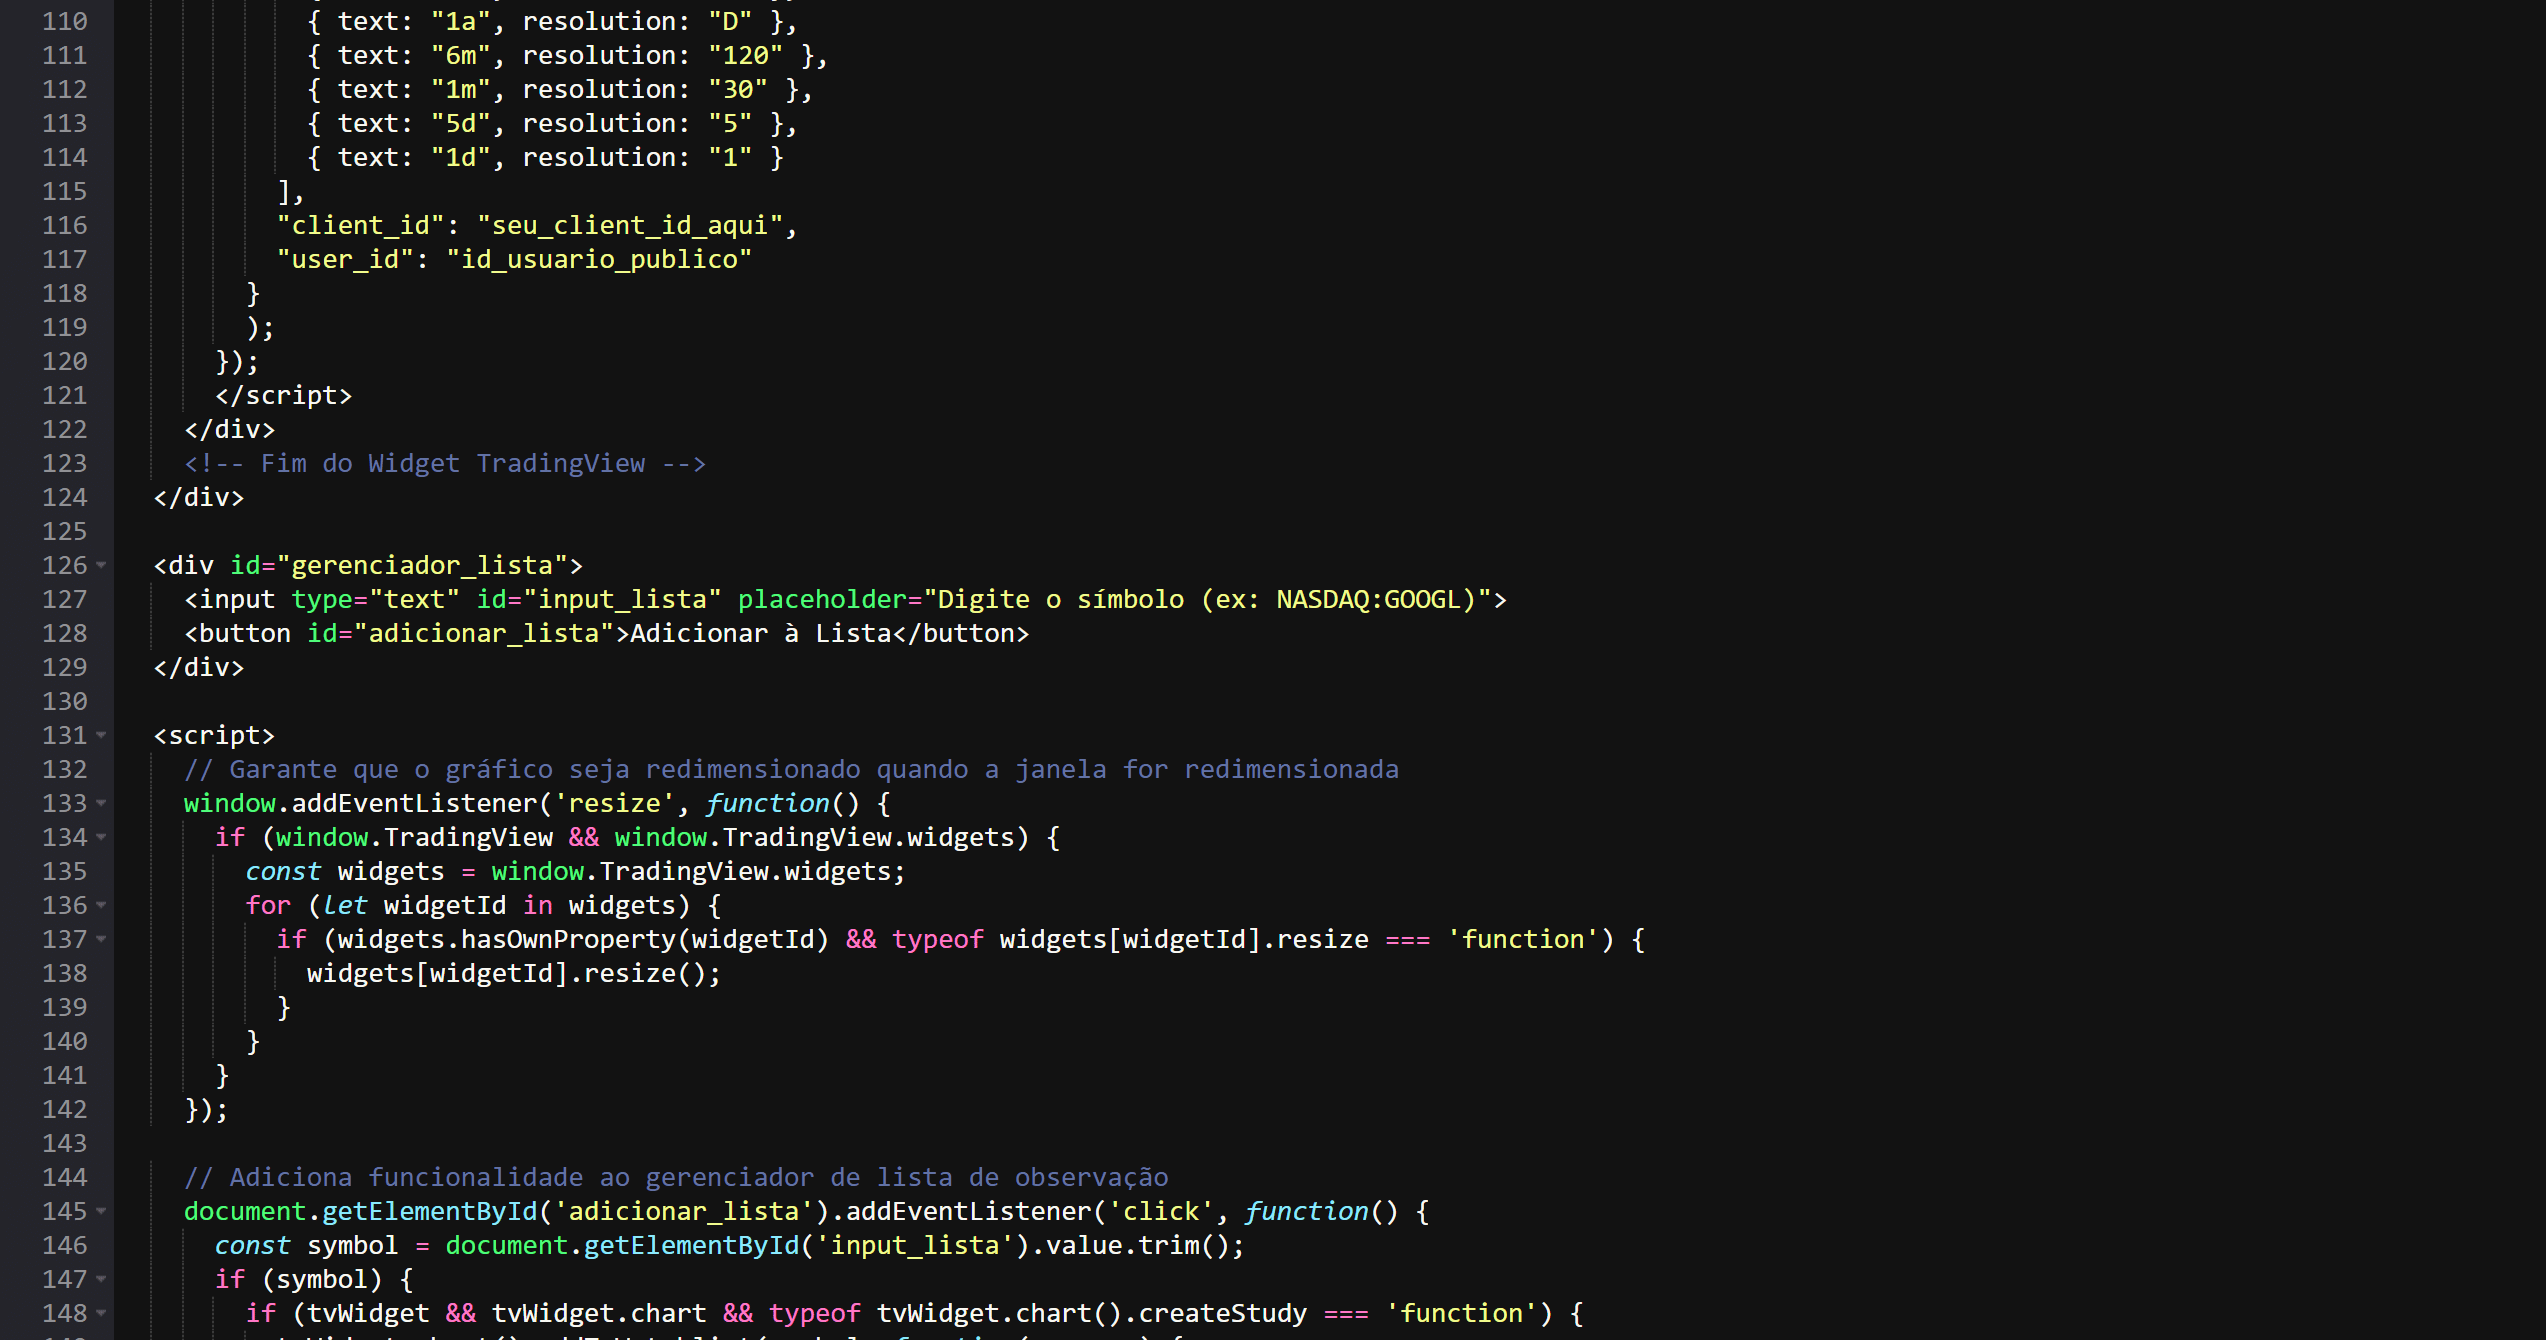Click 'symbol' variable on line 146
This screenshot has width=2546, height=1340.
click(352, 1246)
